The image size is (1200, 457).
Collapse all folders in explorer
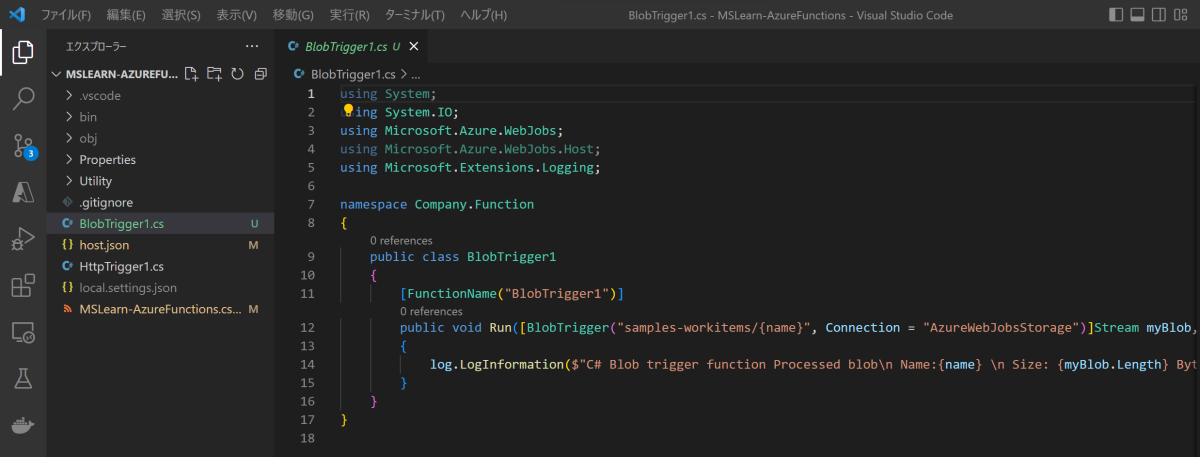coord(260,74)
